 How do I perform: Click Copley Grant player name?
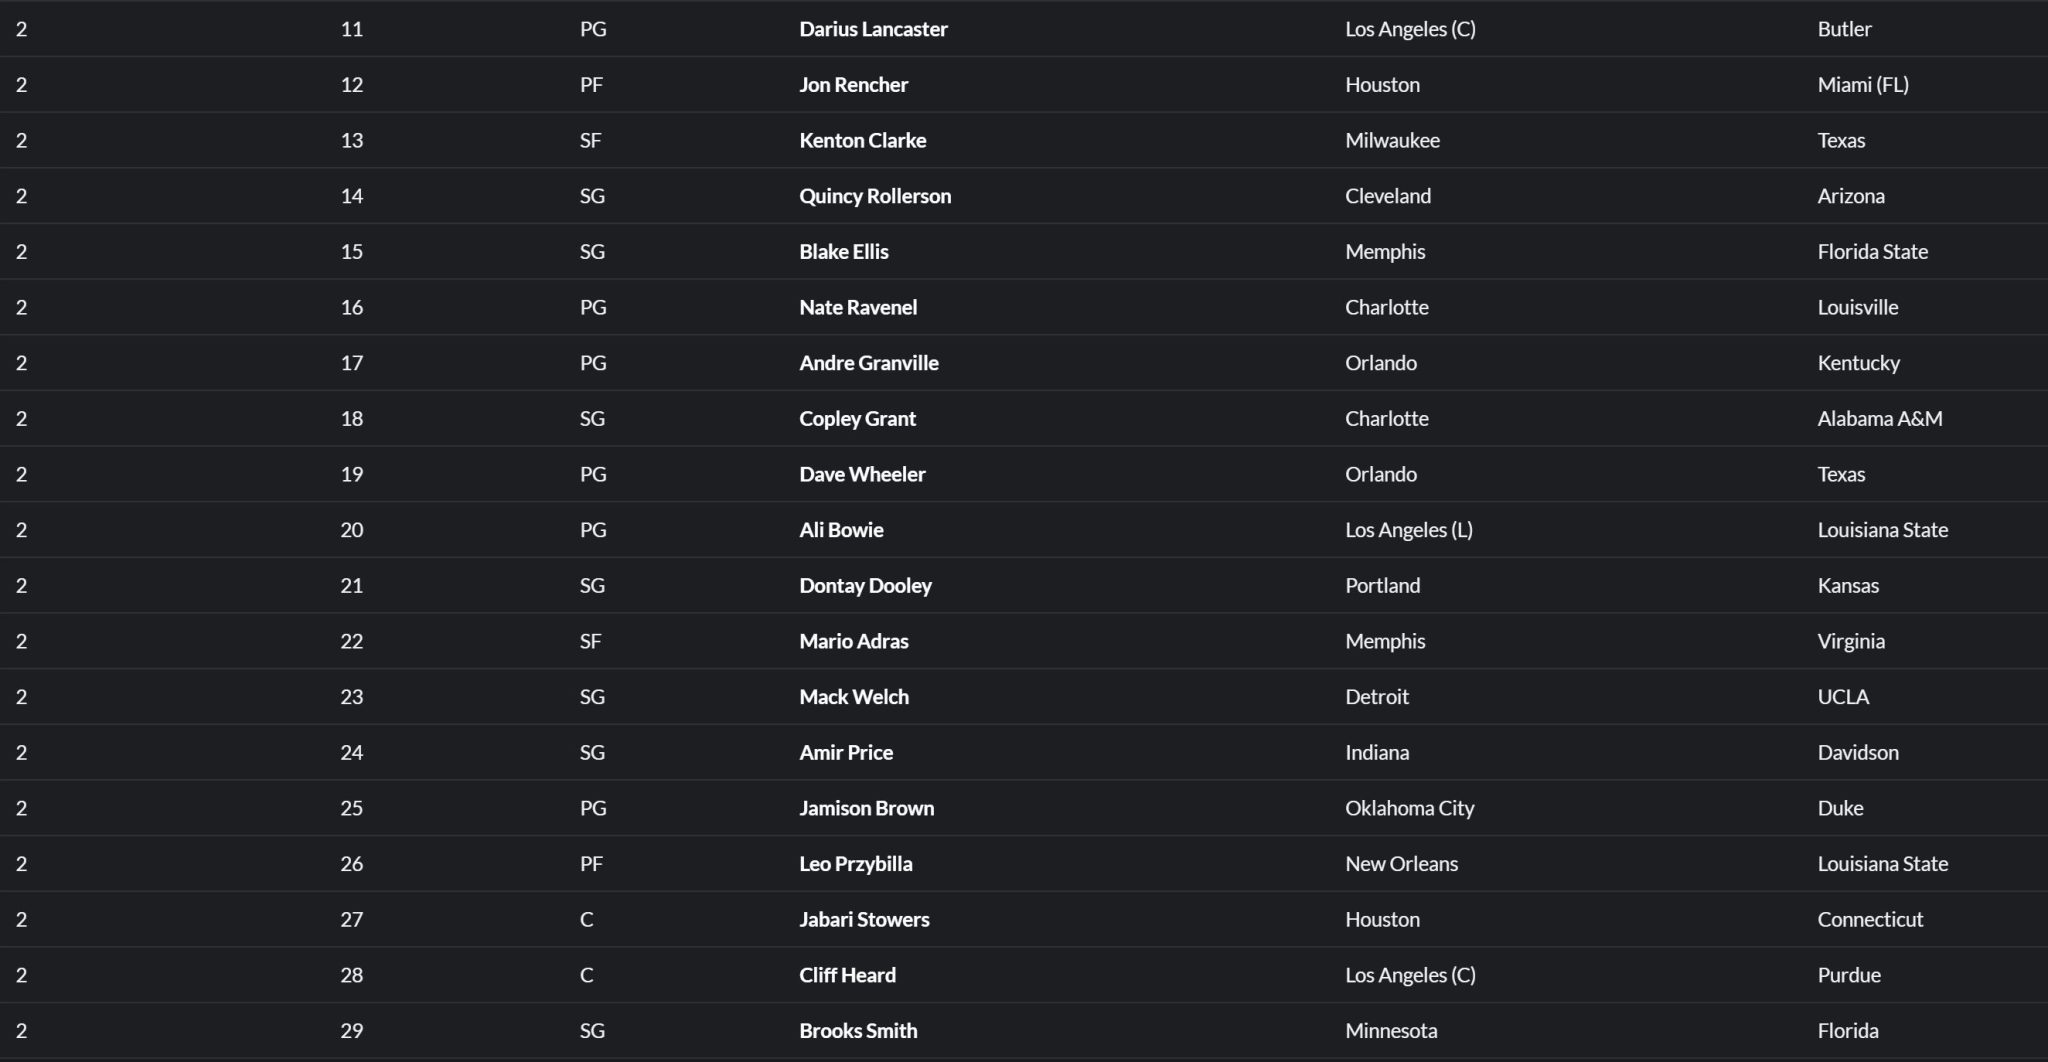(857, 419)
